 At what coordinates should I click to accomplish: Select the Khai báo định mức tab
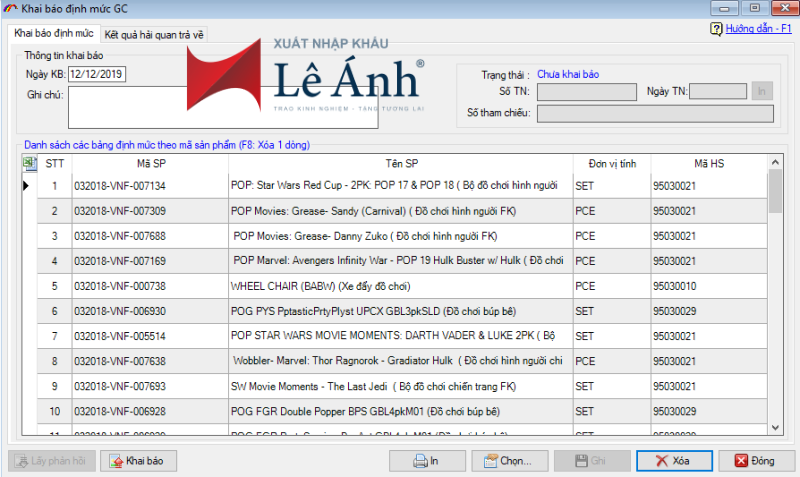(54, 34)
